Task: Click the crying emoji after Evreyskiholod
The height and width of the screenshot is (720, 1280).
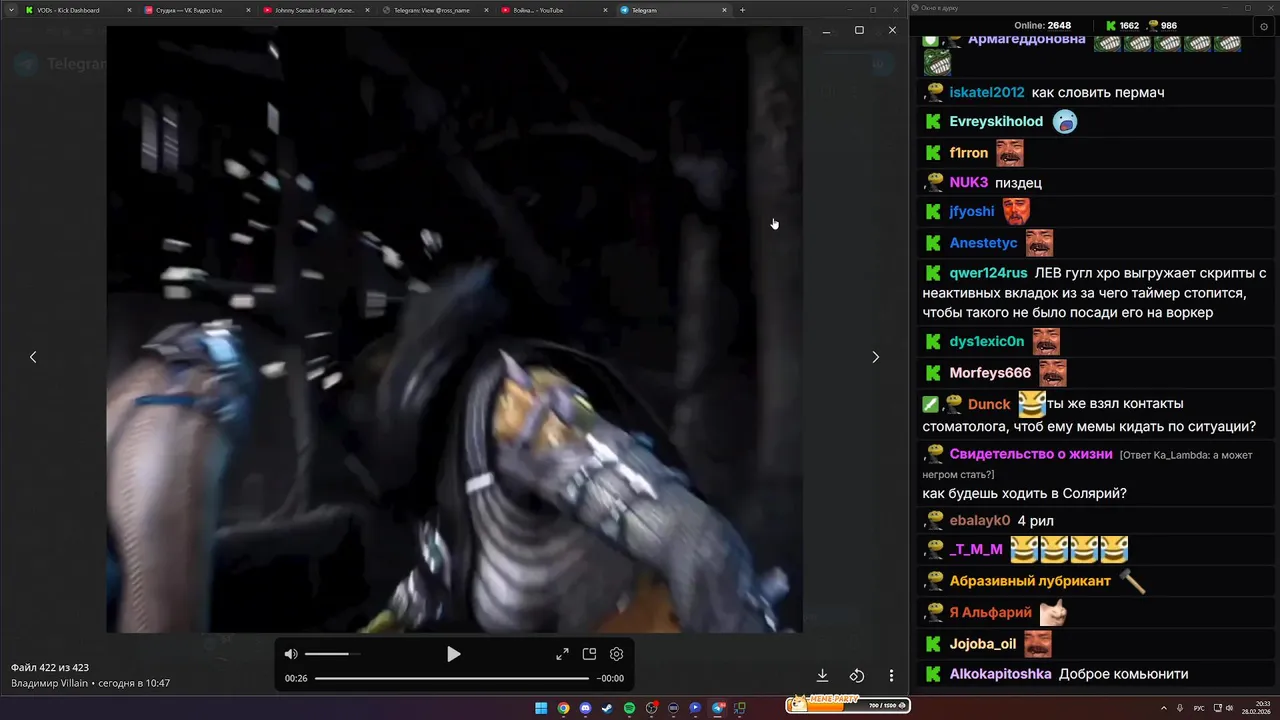Action: click(1065, 121)
